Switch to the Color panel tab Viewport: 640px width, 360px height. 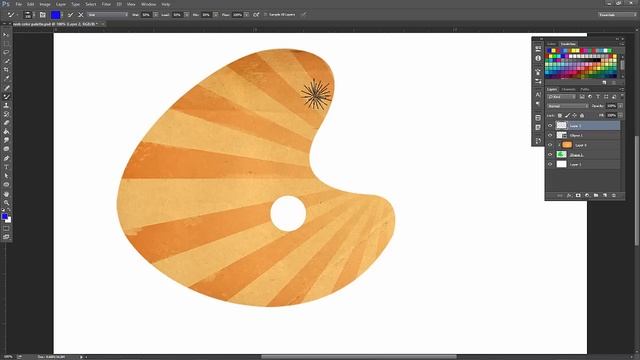click(x=552, y=44)
